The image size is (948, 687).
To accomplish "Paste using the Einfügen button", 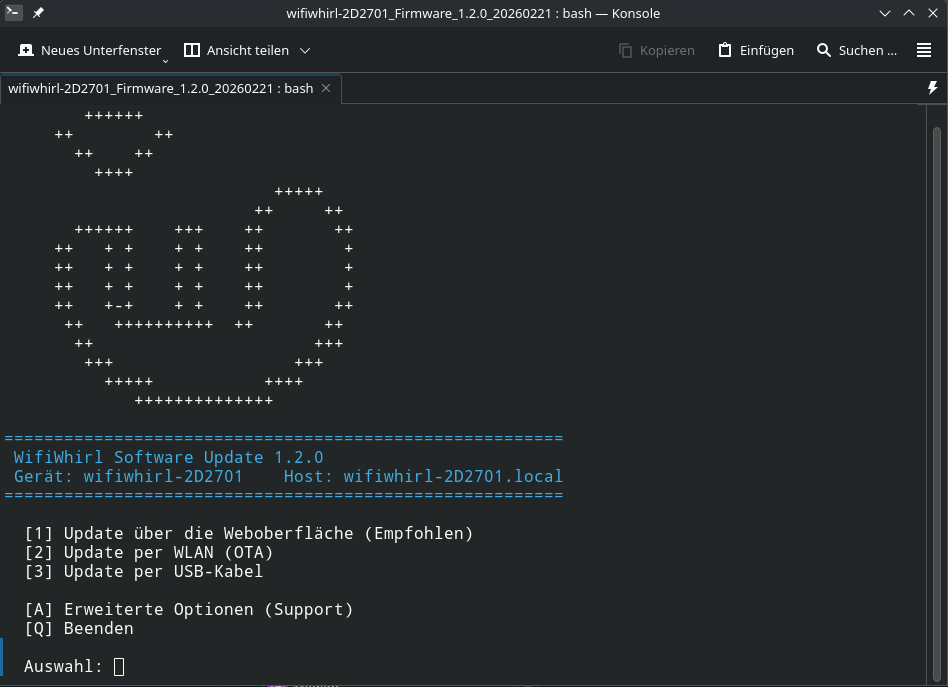I will pos(756,50).
